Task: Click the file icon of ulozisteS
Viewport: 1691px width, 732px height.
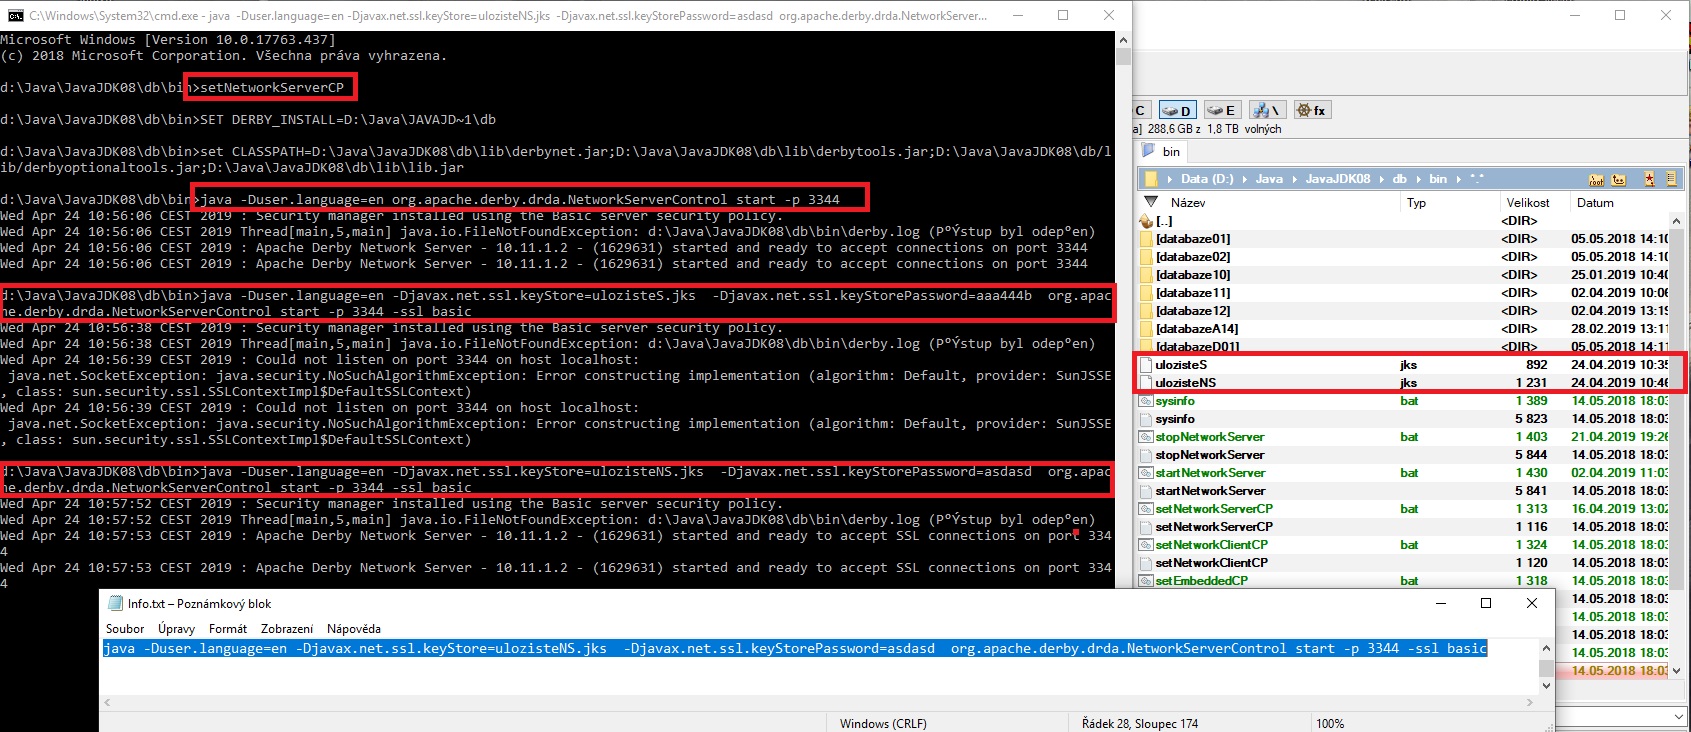Action: 1147,365
